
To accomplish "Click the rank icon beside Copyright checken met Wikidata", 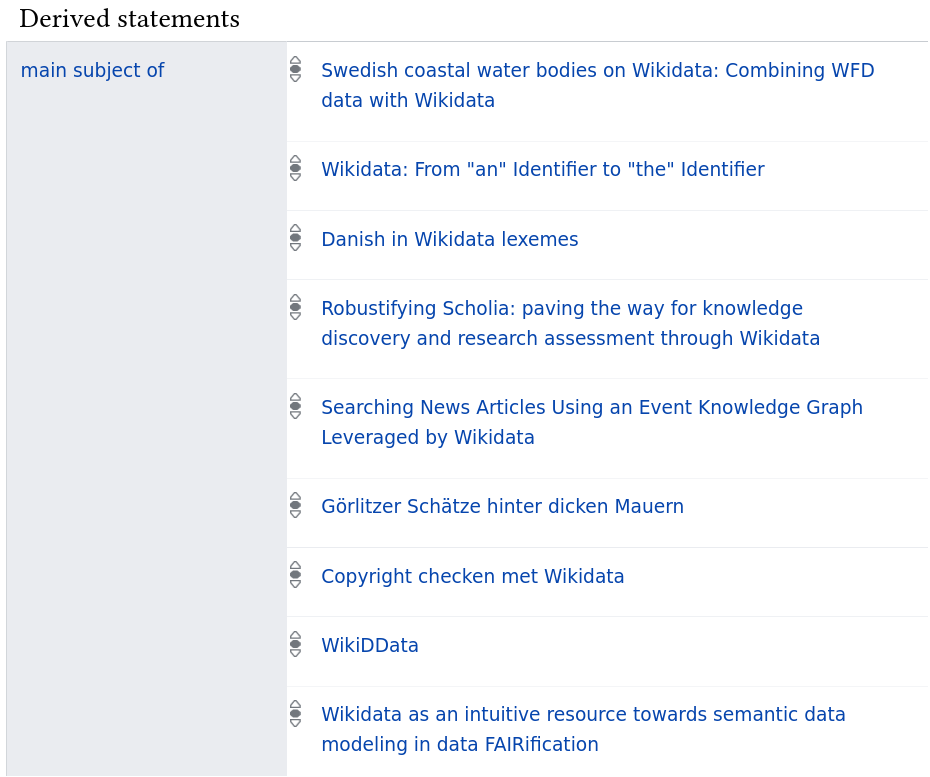I will pyautogui.click(x=295, y=576).
